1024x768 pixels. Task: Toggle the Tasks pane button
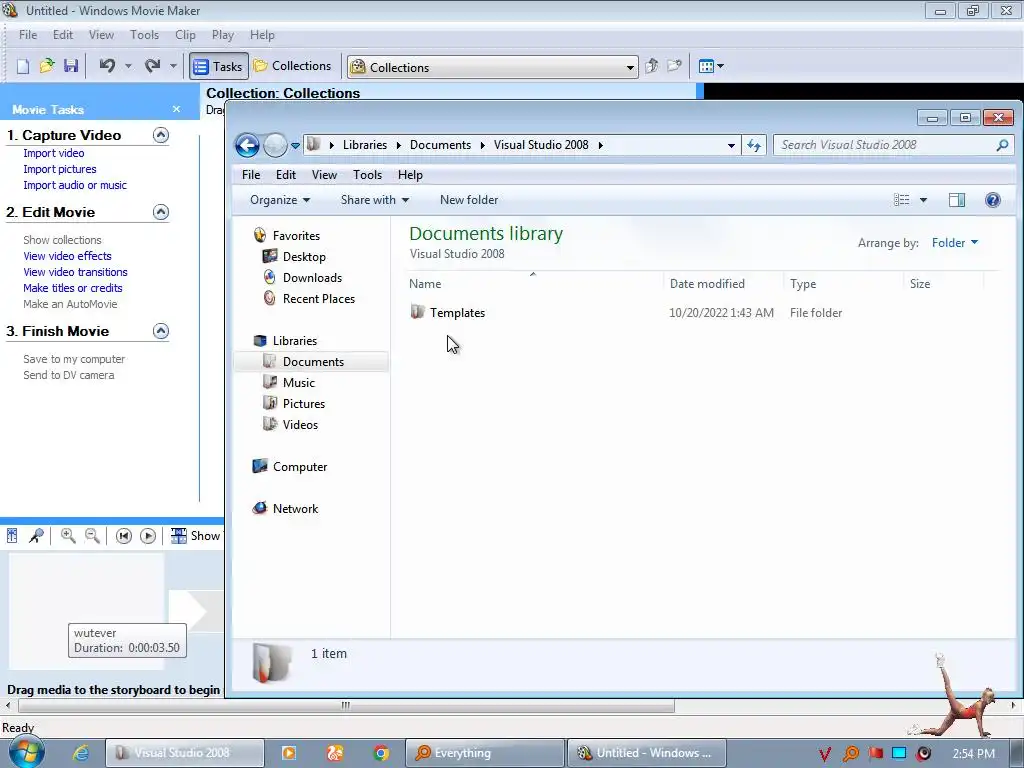click(x=219, y=67)
